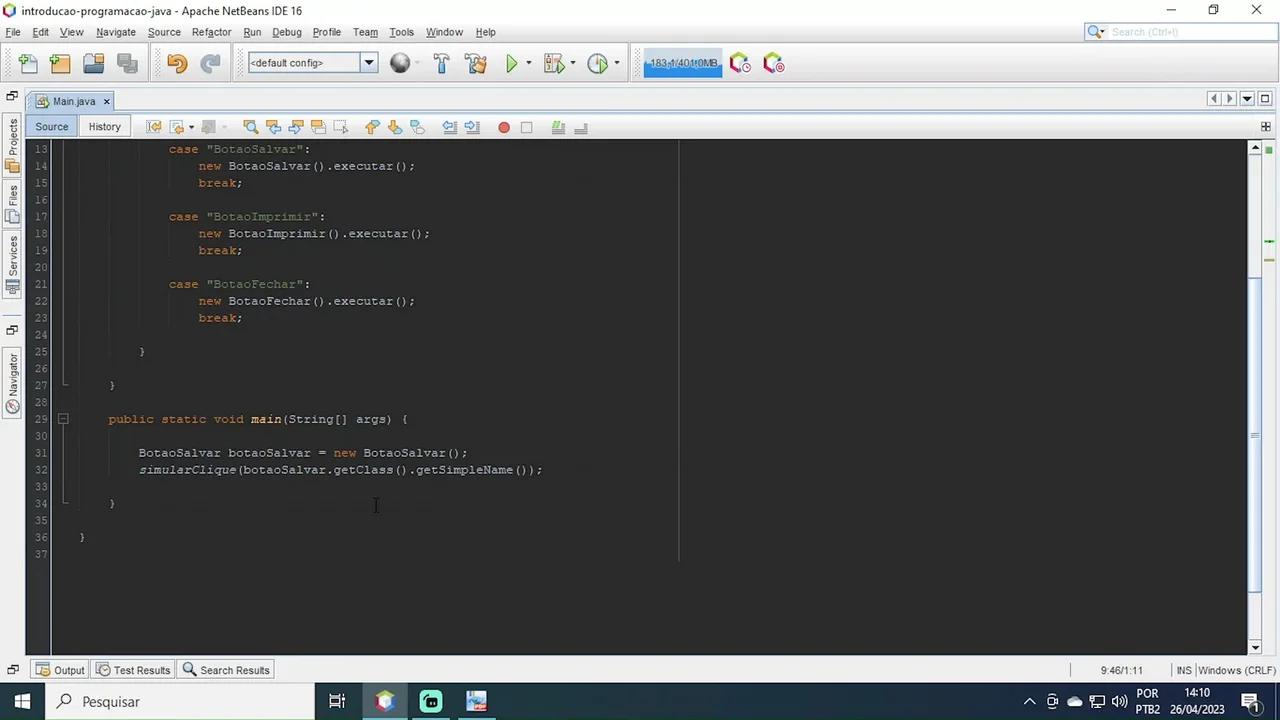Open Firefox from the taskbar

pos(385,701)
